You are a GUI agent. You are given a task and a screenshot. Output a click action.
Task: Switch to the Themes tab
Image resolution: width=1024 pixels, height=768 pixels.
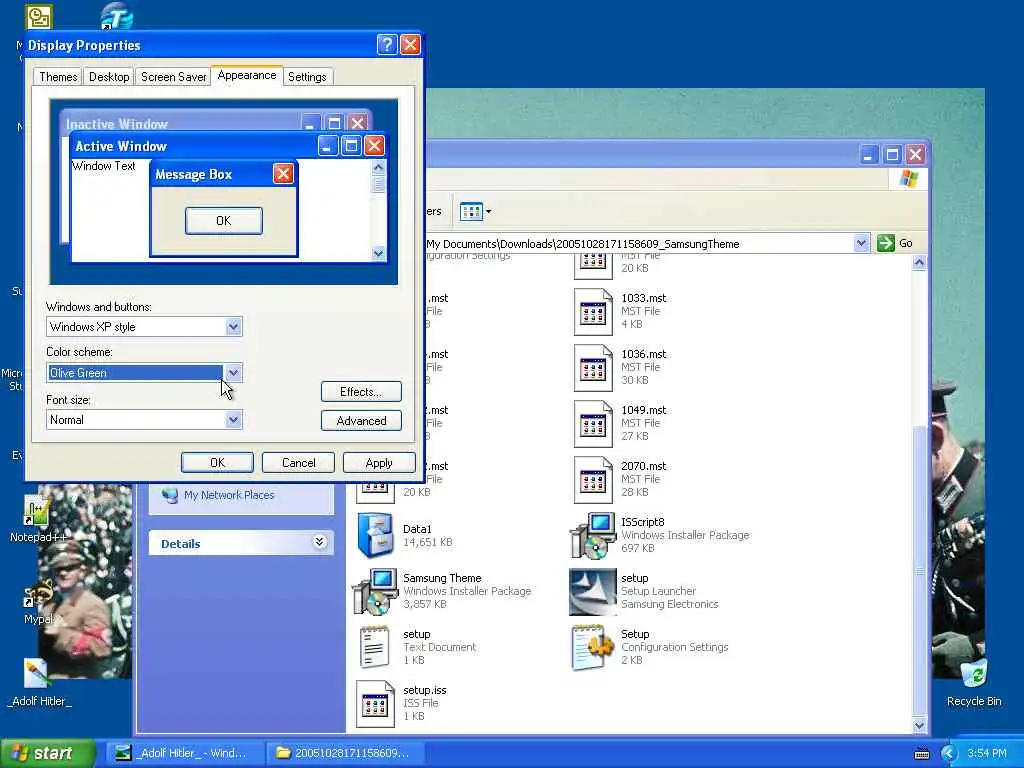coord(58,77)
